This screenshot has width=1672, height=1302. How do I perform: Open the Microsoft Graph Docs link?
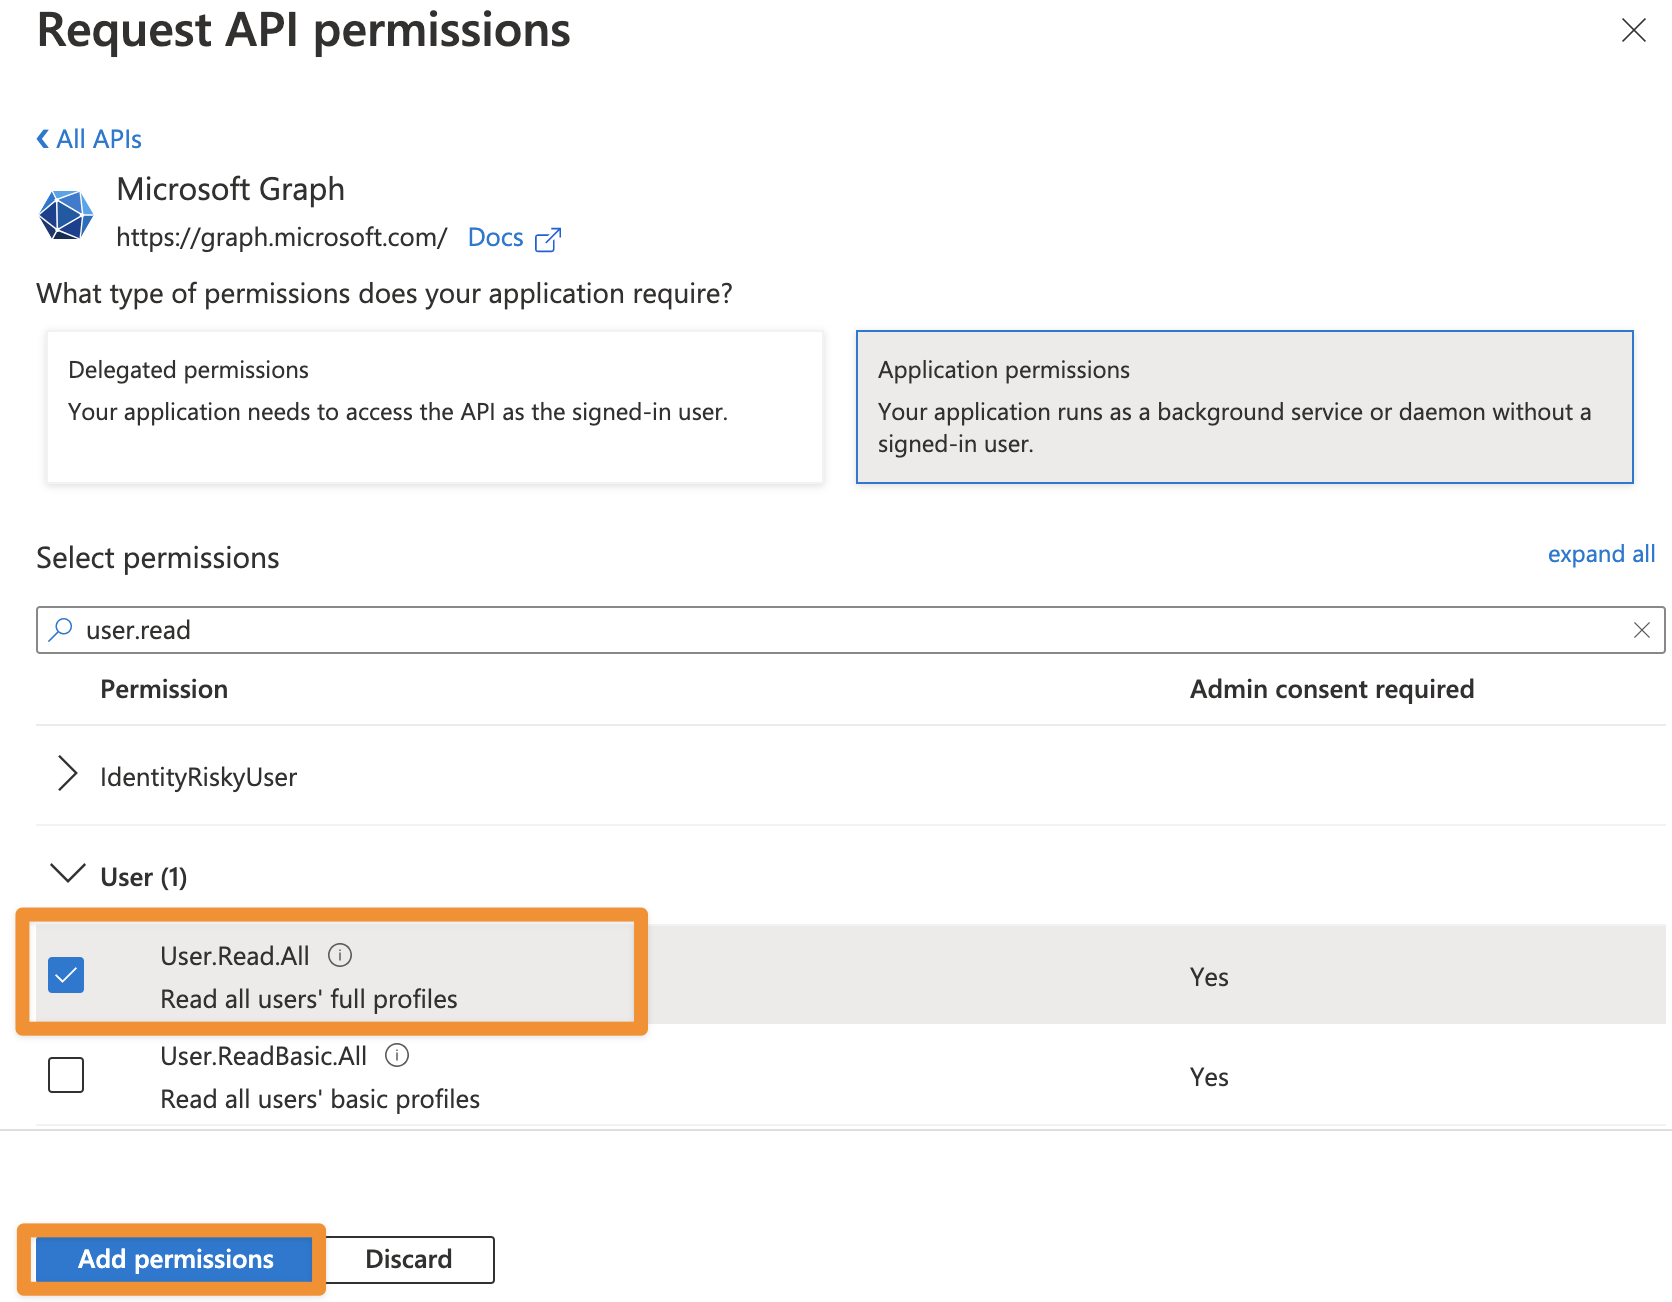tap(495, 238)
